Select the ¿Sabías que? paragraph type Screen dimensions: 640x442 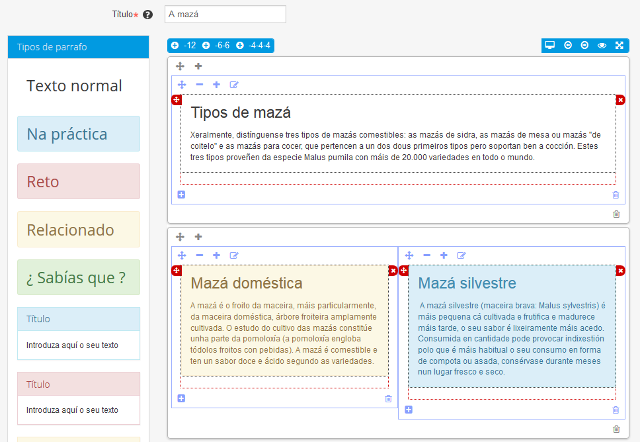coord(78,277)
